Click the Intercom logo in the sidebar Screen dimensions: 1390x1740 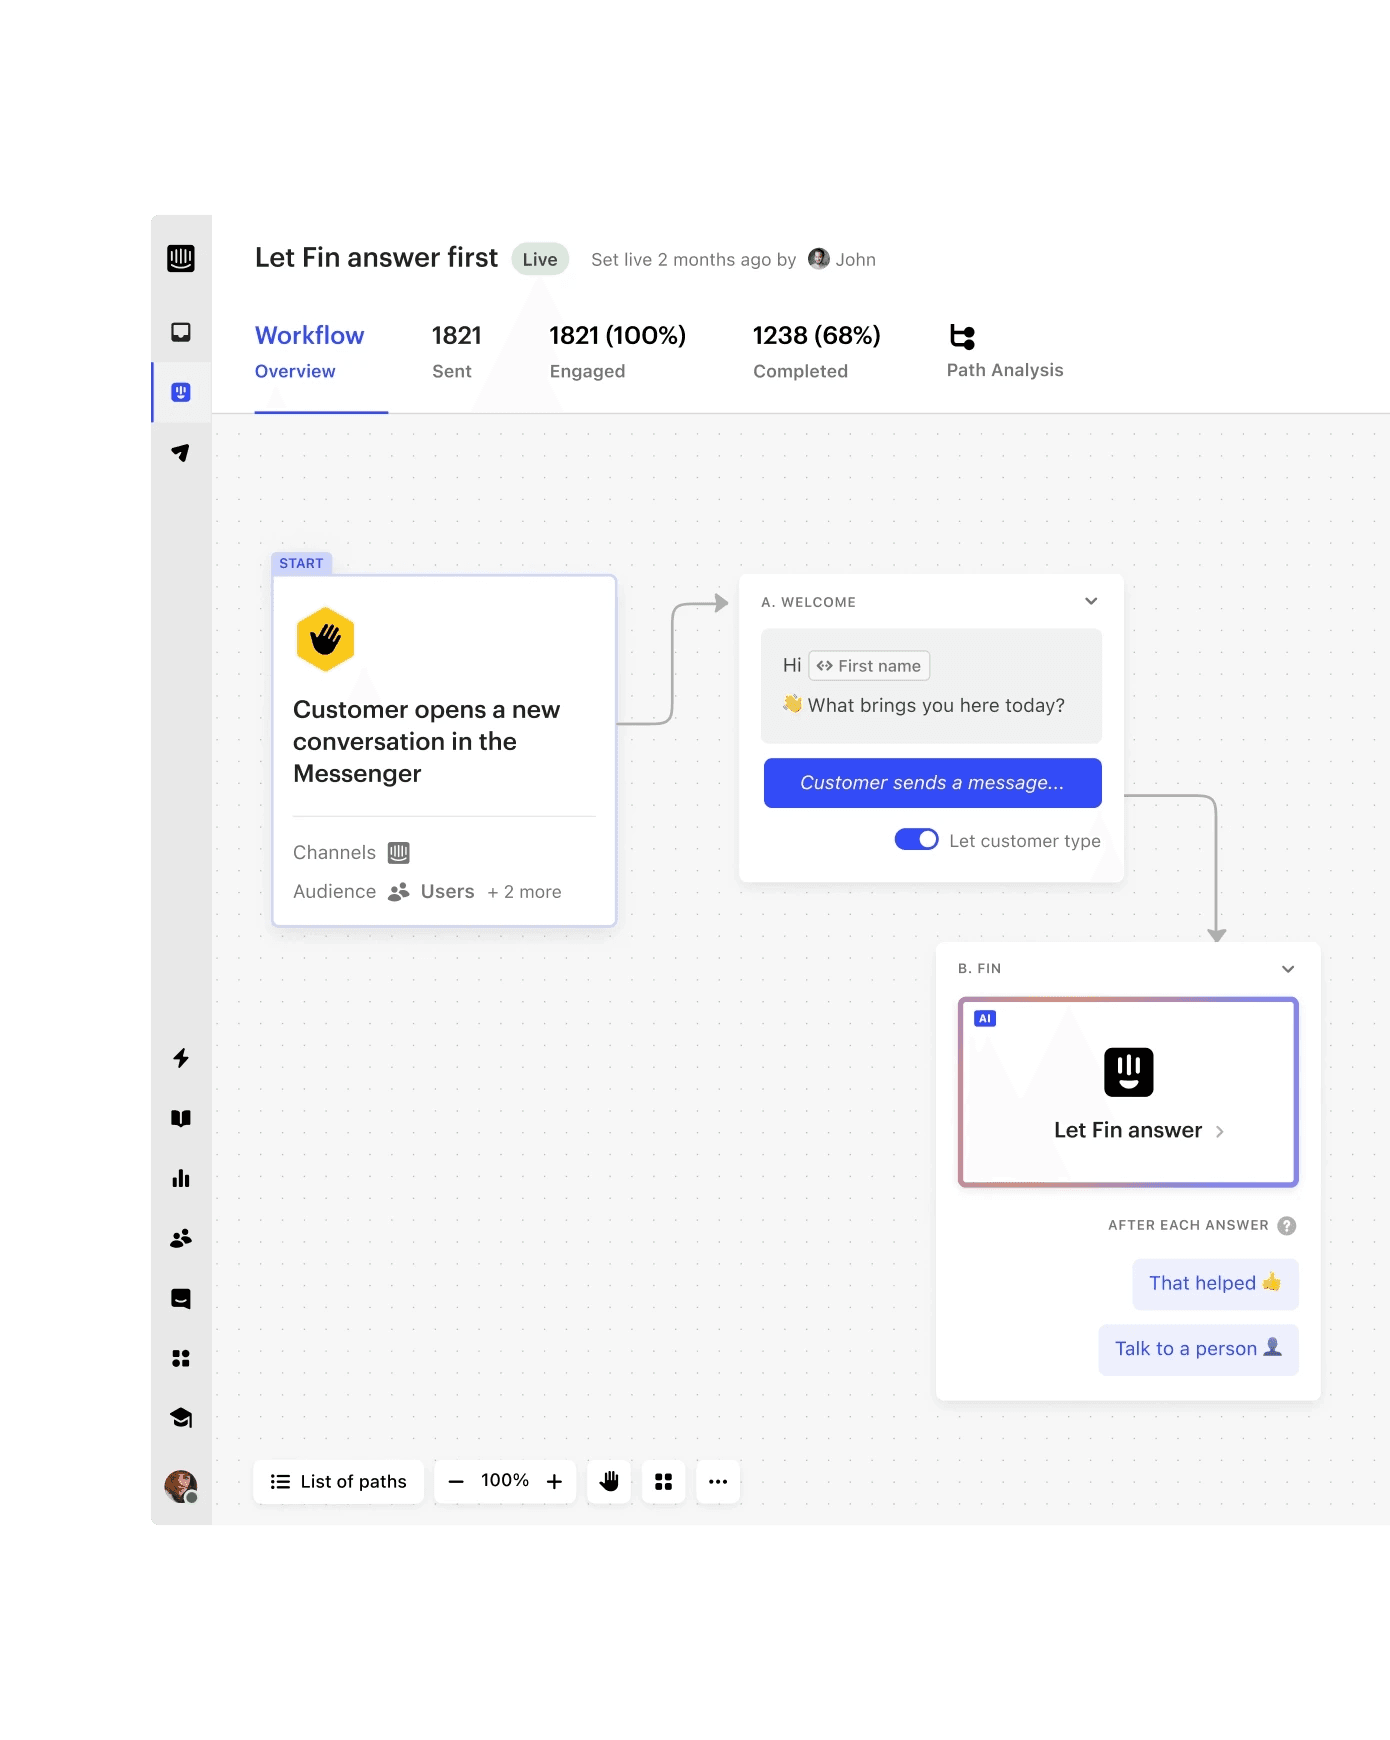tap(181, 258)
